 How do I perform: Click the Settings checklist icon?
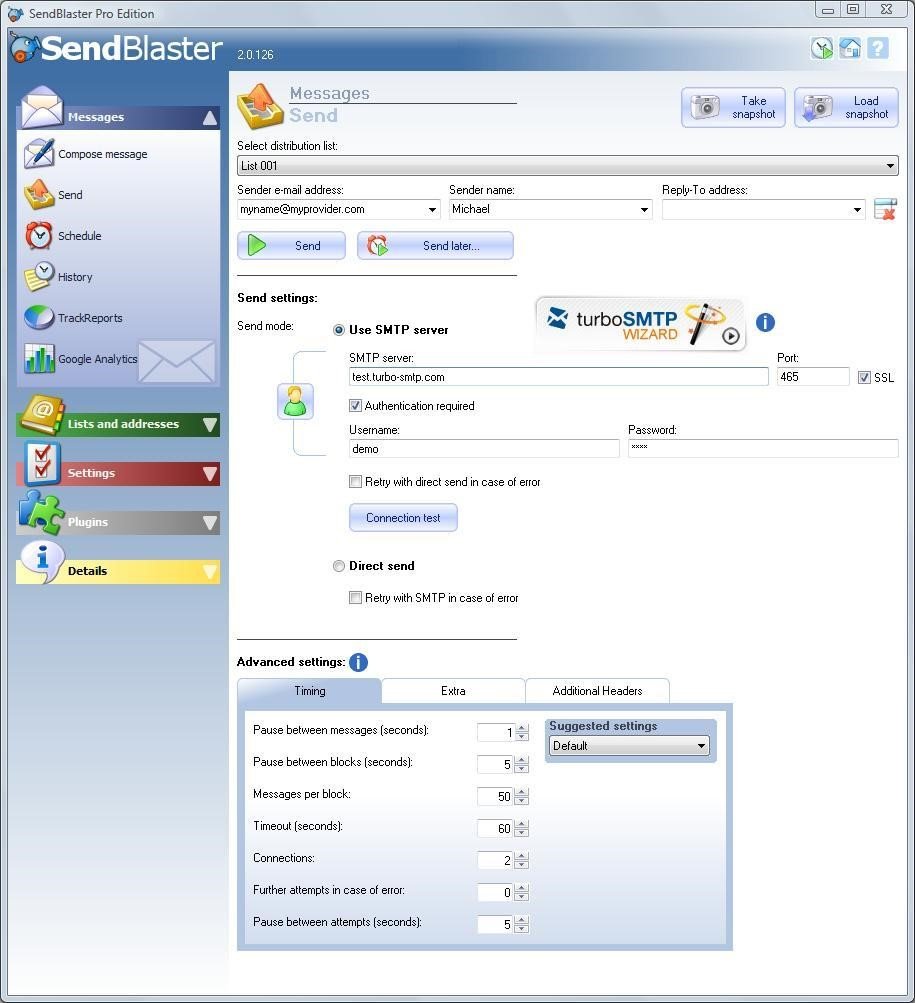42,463
